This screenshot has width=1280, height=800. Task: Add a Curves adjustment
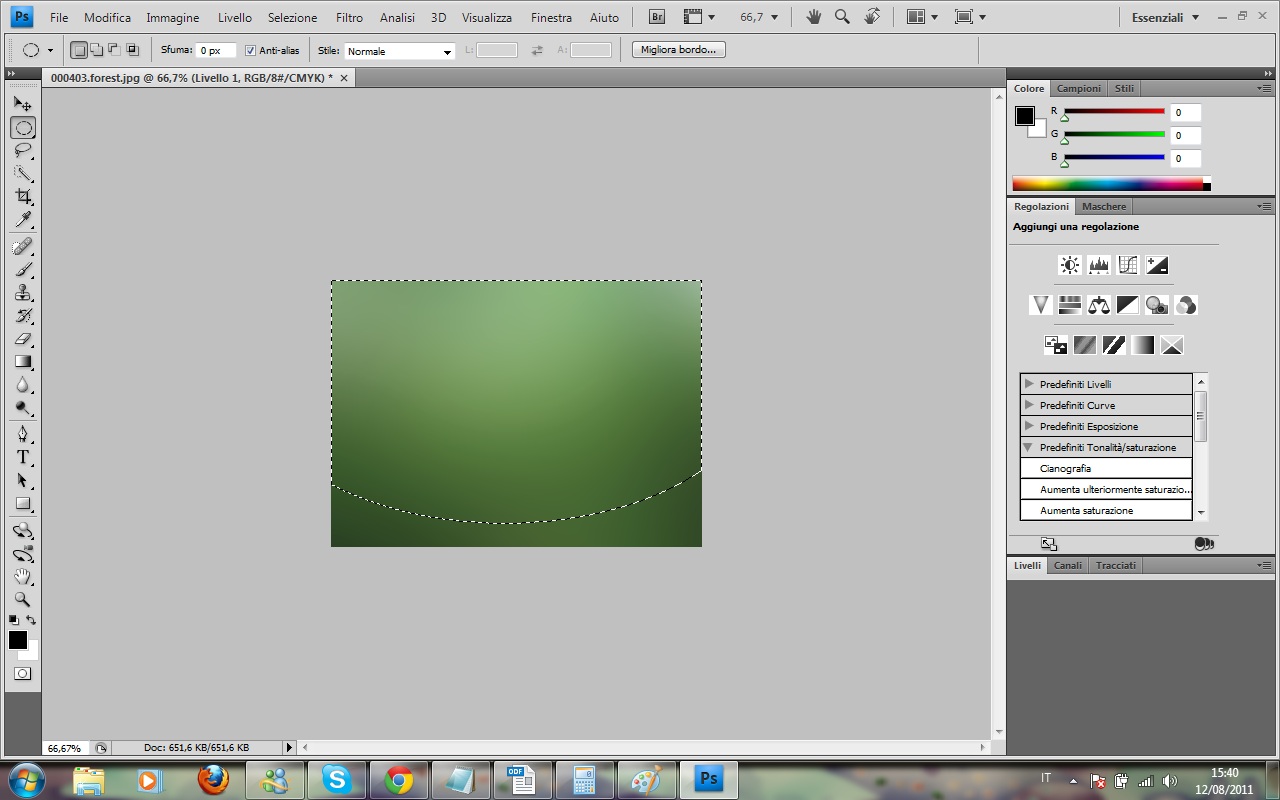[x=1126, y=265]
